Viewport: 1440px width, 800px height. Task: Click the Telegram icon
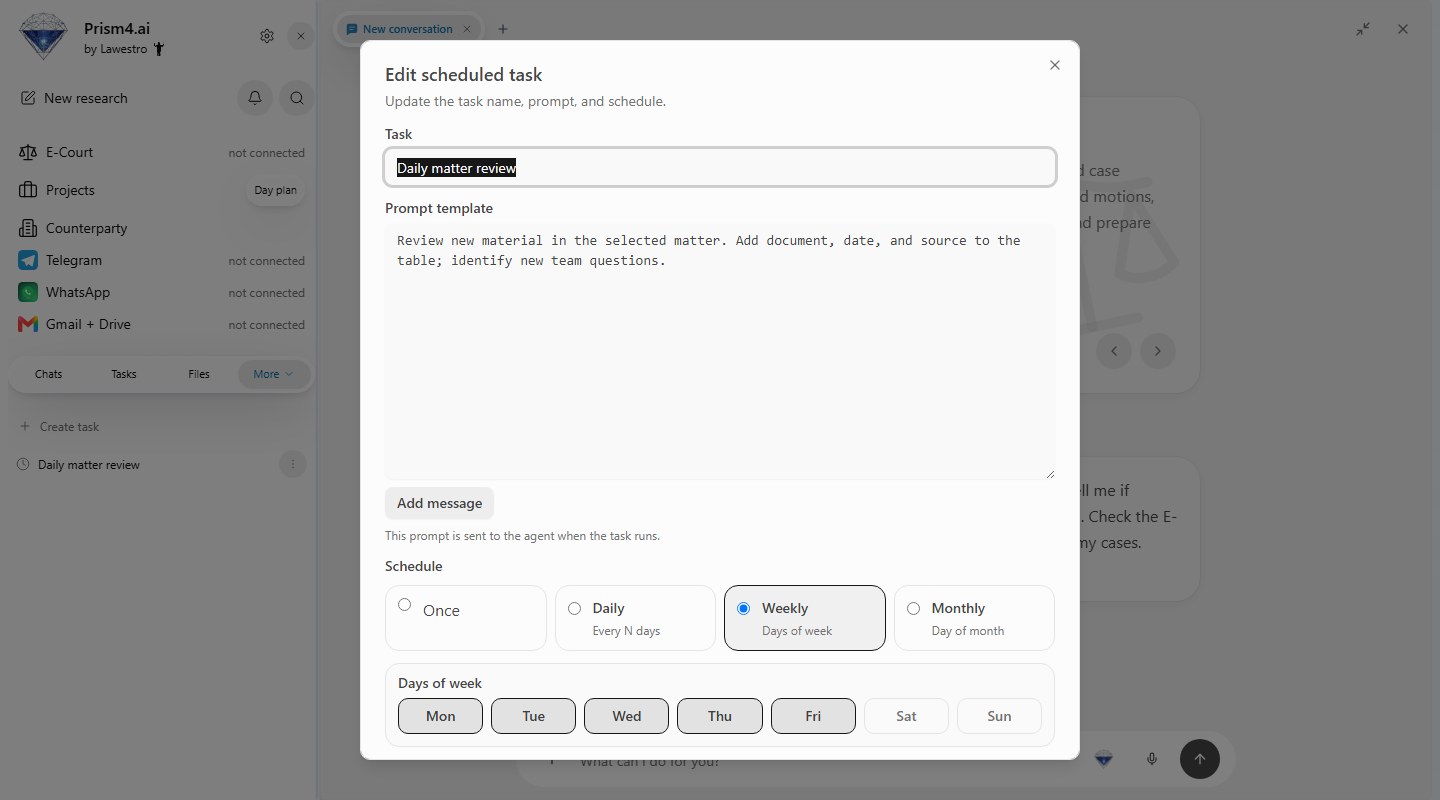click(28, 260)
